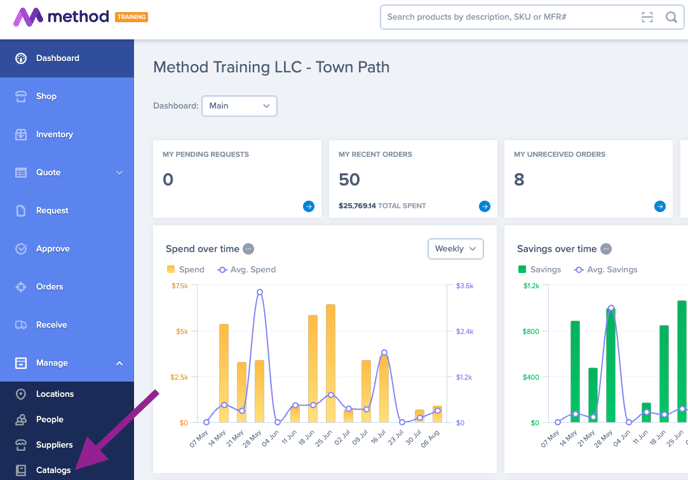Collapse the Manage menu chevron
The image size is (688, 480).
(119, 363)
